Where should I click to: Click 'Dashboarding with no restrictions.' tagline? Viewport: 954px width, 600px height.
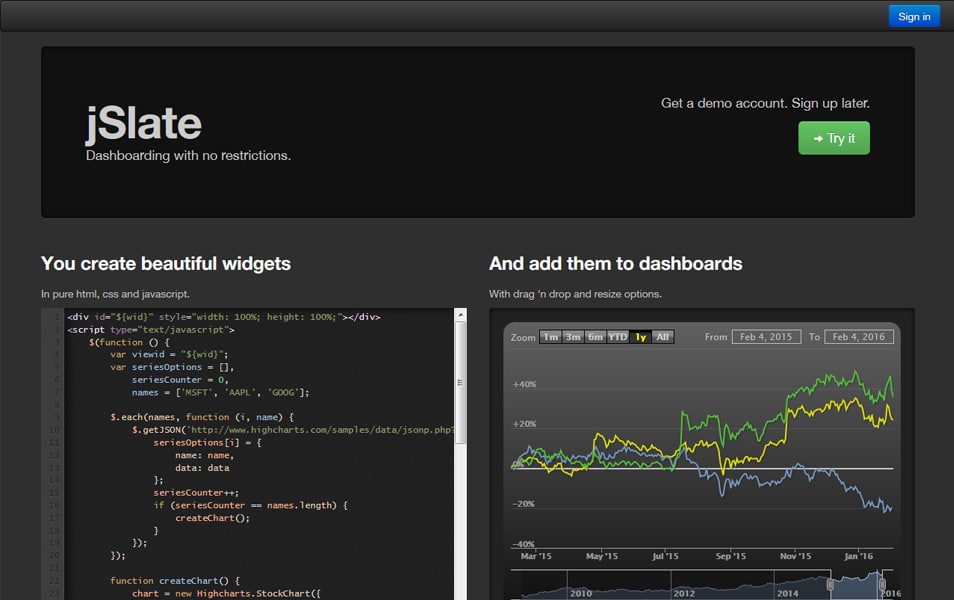tap(188, 156)
